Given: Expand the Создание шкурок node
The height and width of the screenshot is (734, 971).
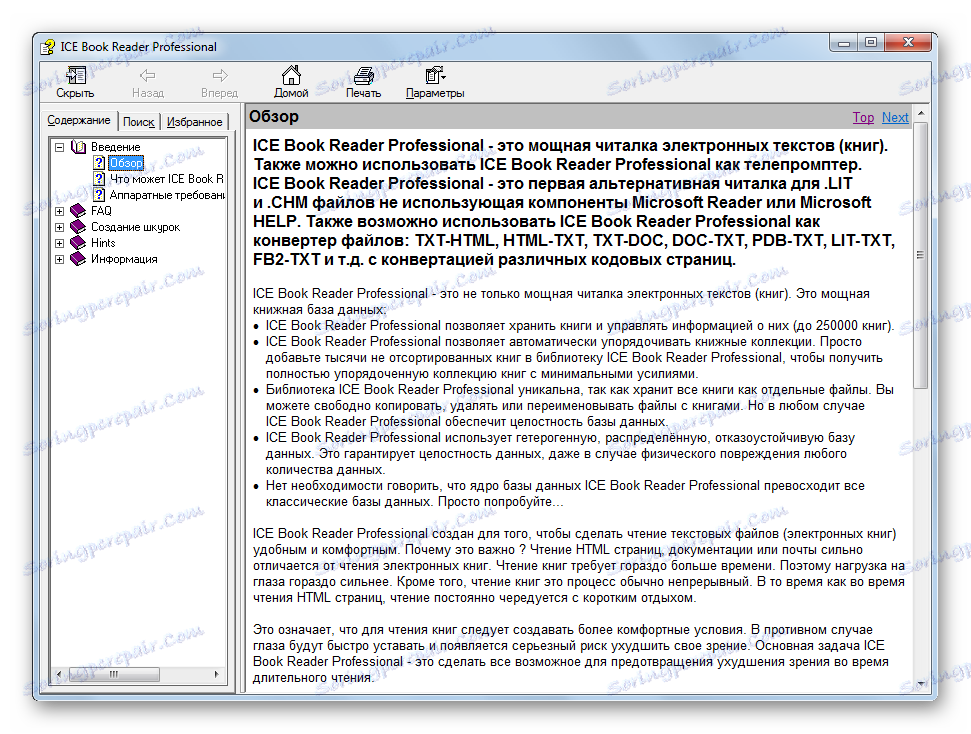Looking at the screenshot, I should pyautogui.click(x=59, y=227).
